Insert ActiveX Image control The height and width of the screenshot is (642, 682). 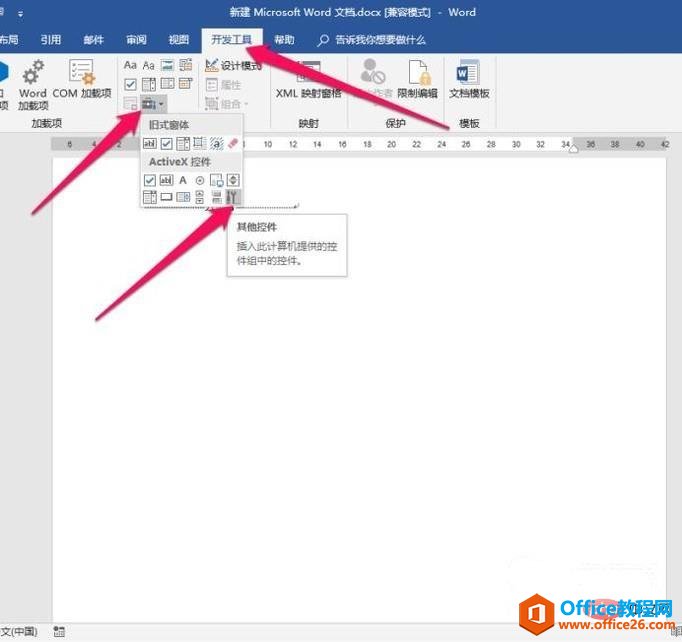coord(216,180)
